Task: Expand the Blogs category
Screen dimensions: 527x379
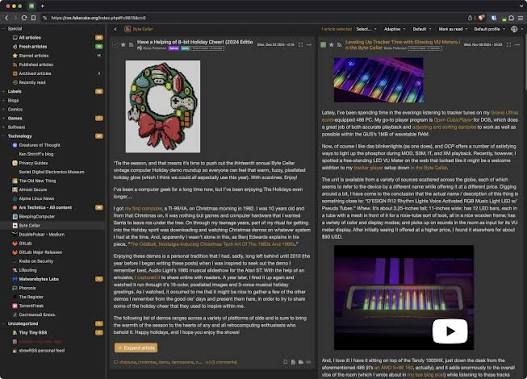Action: coord(3,100)
